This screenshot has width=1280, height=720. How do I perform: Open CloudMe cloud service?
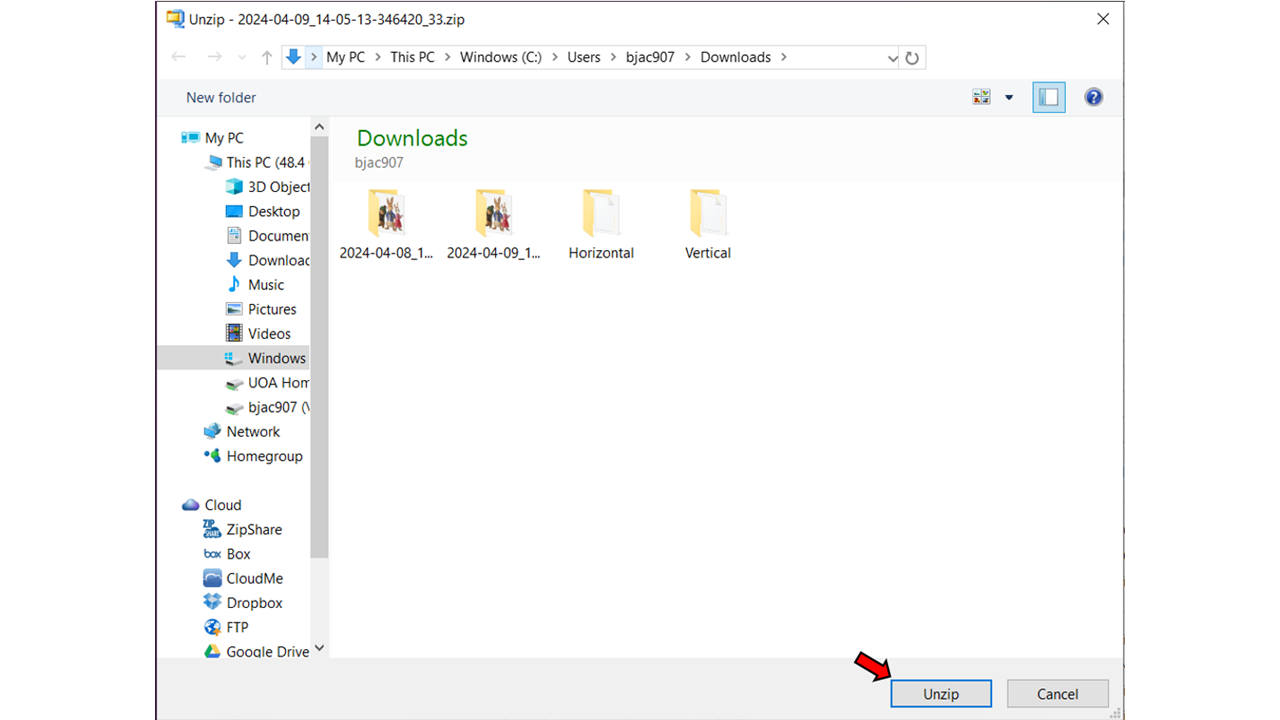(x=244, y=578)
